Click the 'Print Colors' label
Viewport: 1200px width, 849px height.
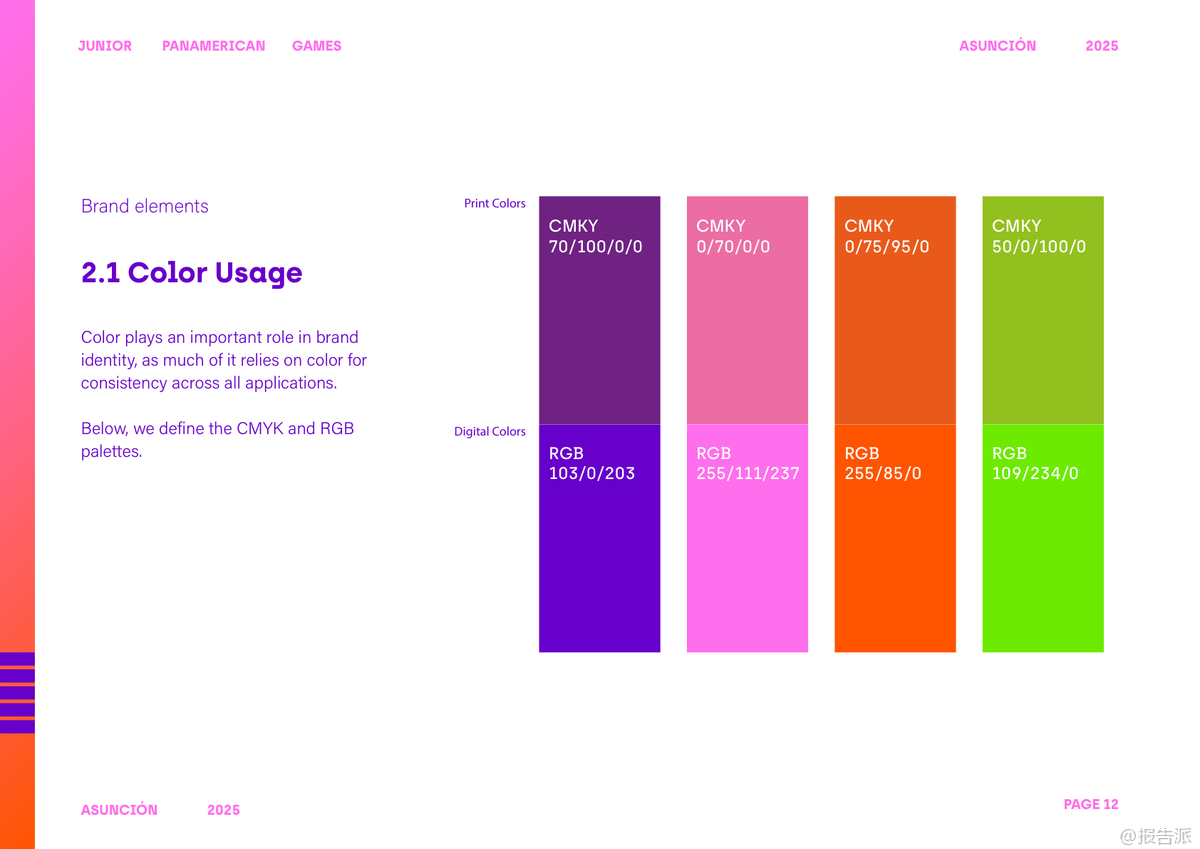point(494,203)
